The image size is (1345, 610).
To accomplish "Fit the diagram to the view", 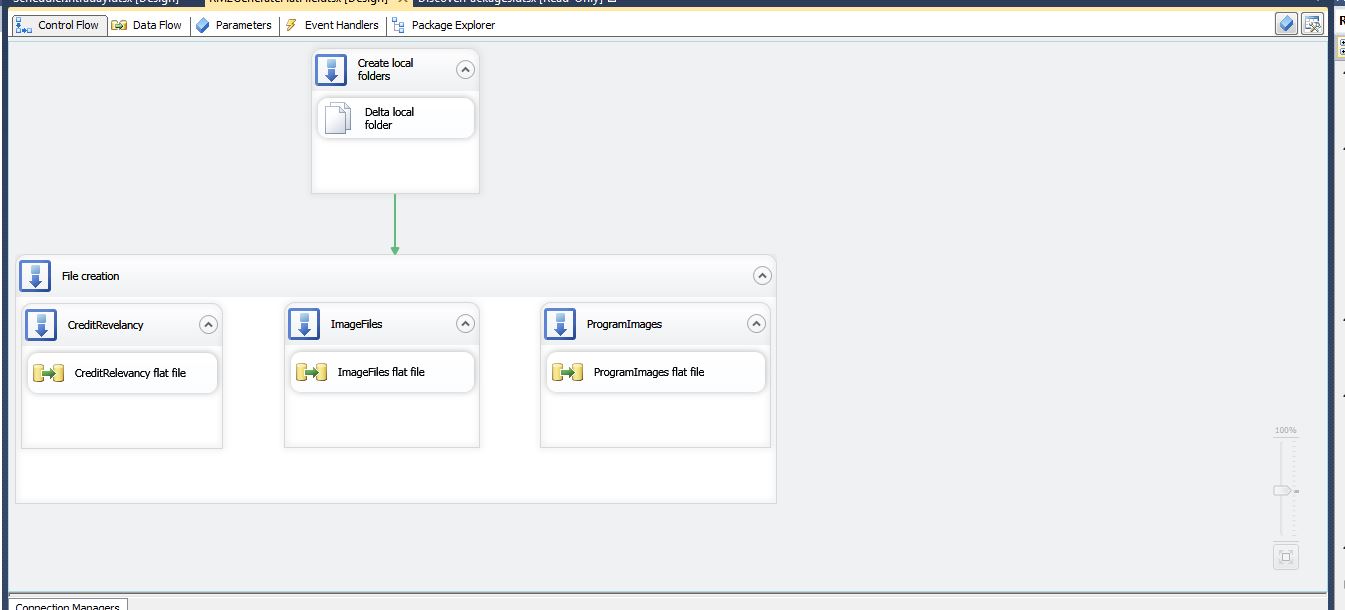I will click(1286, 557).
